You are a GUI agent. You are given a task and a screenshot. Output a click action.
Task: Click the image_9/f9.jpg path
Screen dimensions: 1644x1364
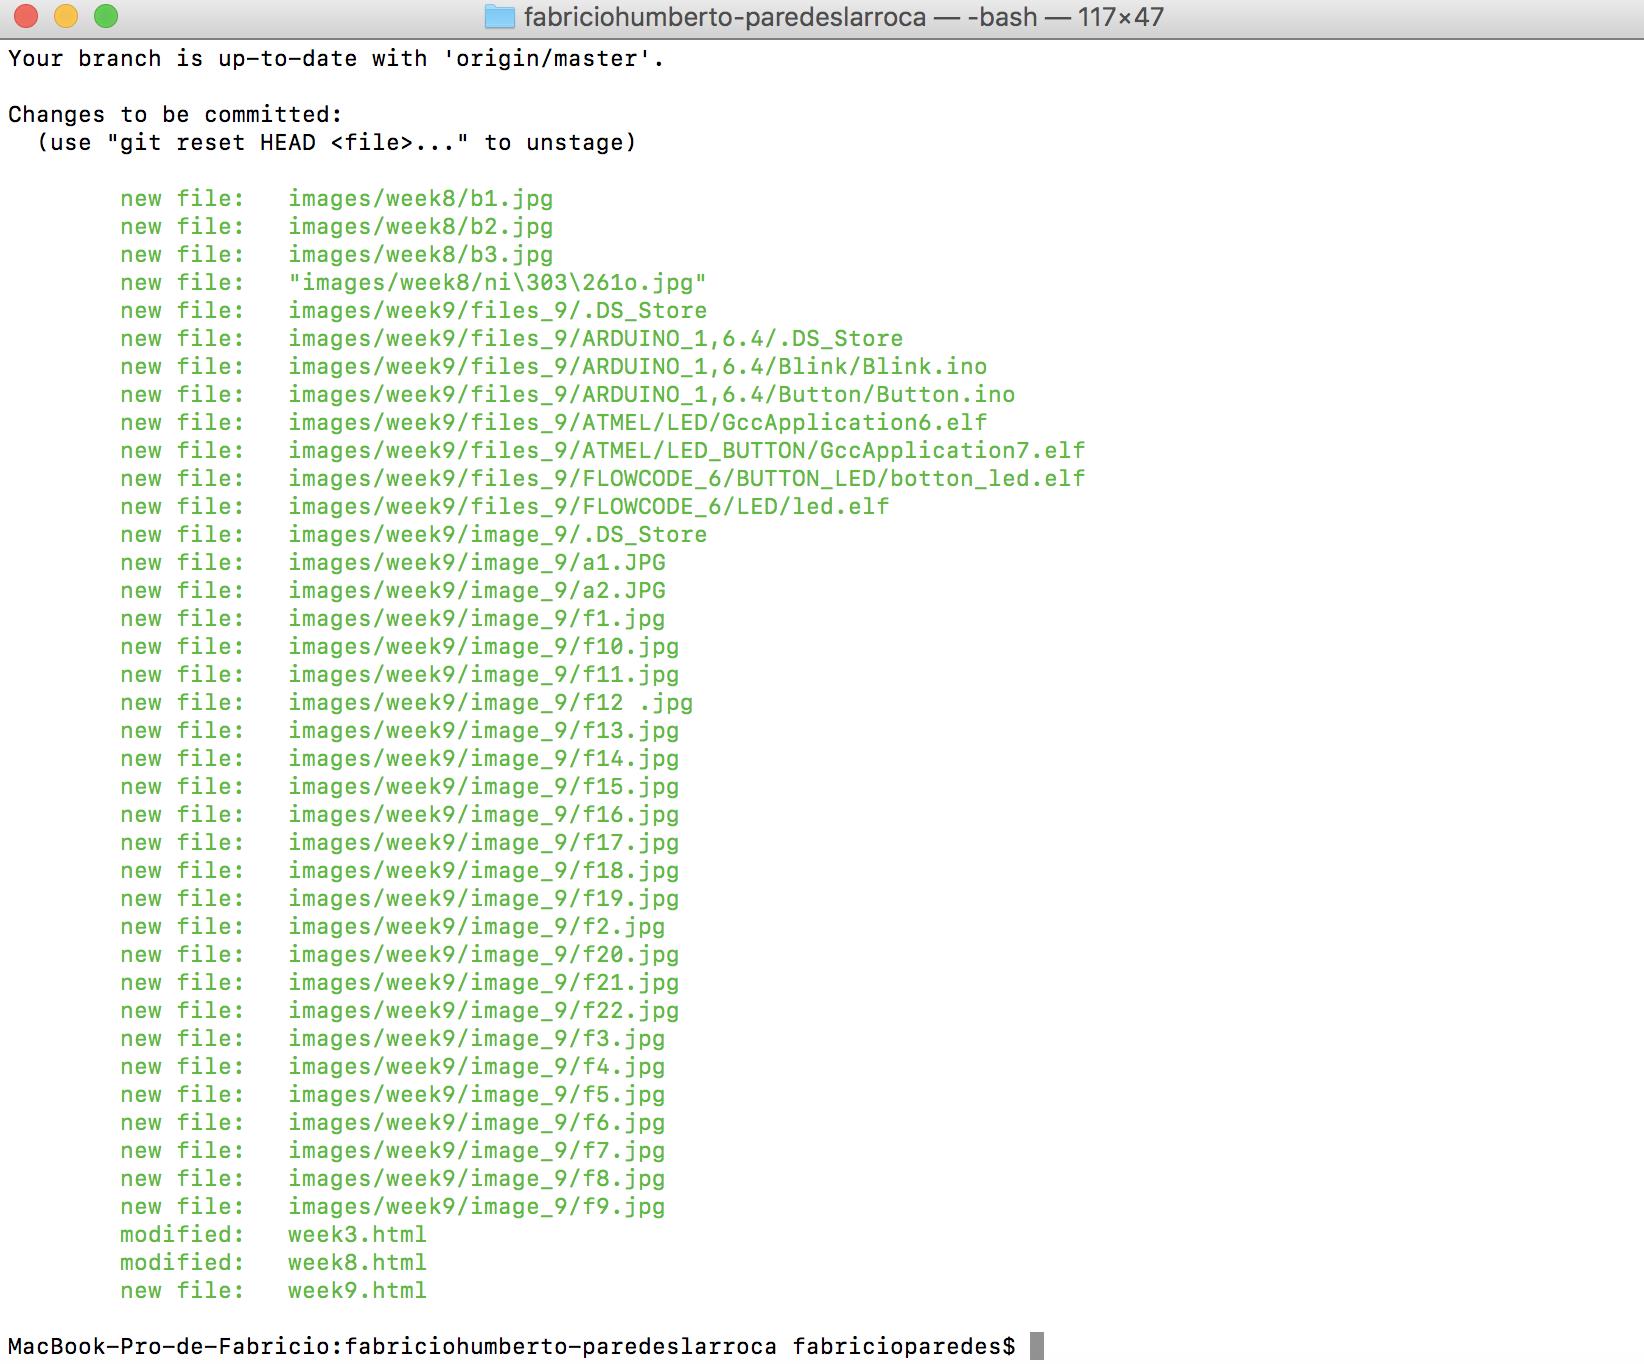(477, 1207)
